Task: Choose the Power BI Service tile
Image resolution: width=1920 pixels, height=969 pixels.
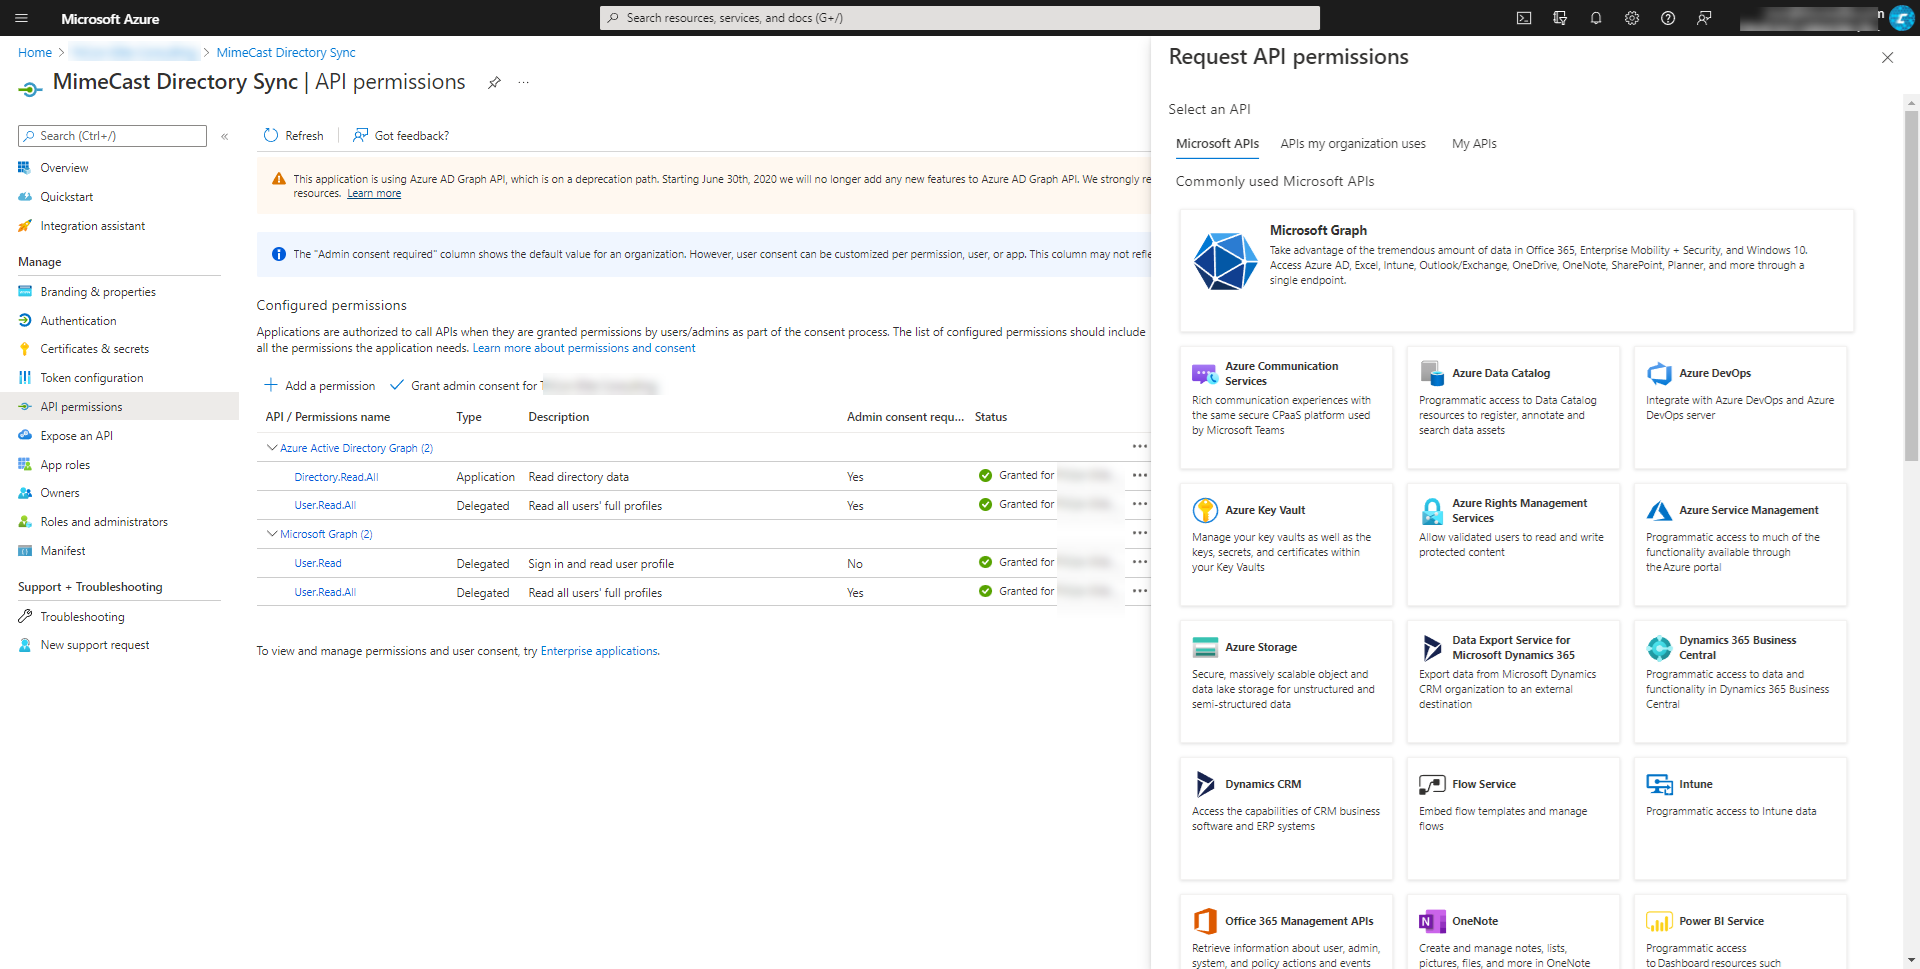Action: [x=1740, y=931]
